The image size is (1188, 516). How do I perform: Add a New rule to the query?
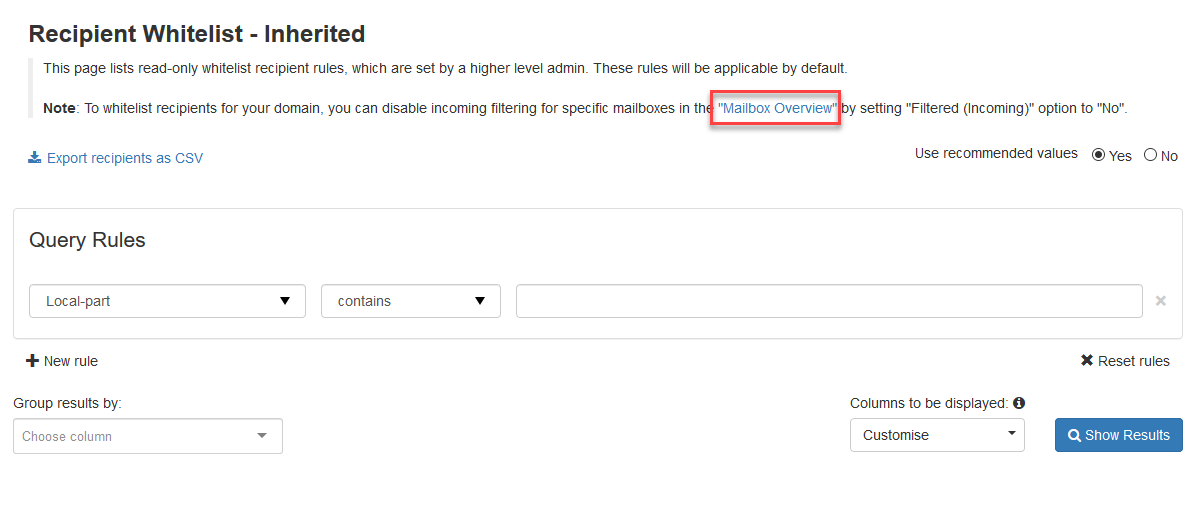pyautogui.click(x=70, y=361)
